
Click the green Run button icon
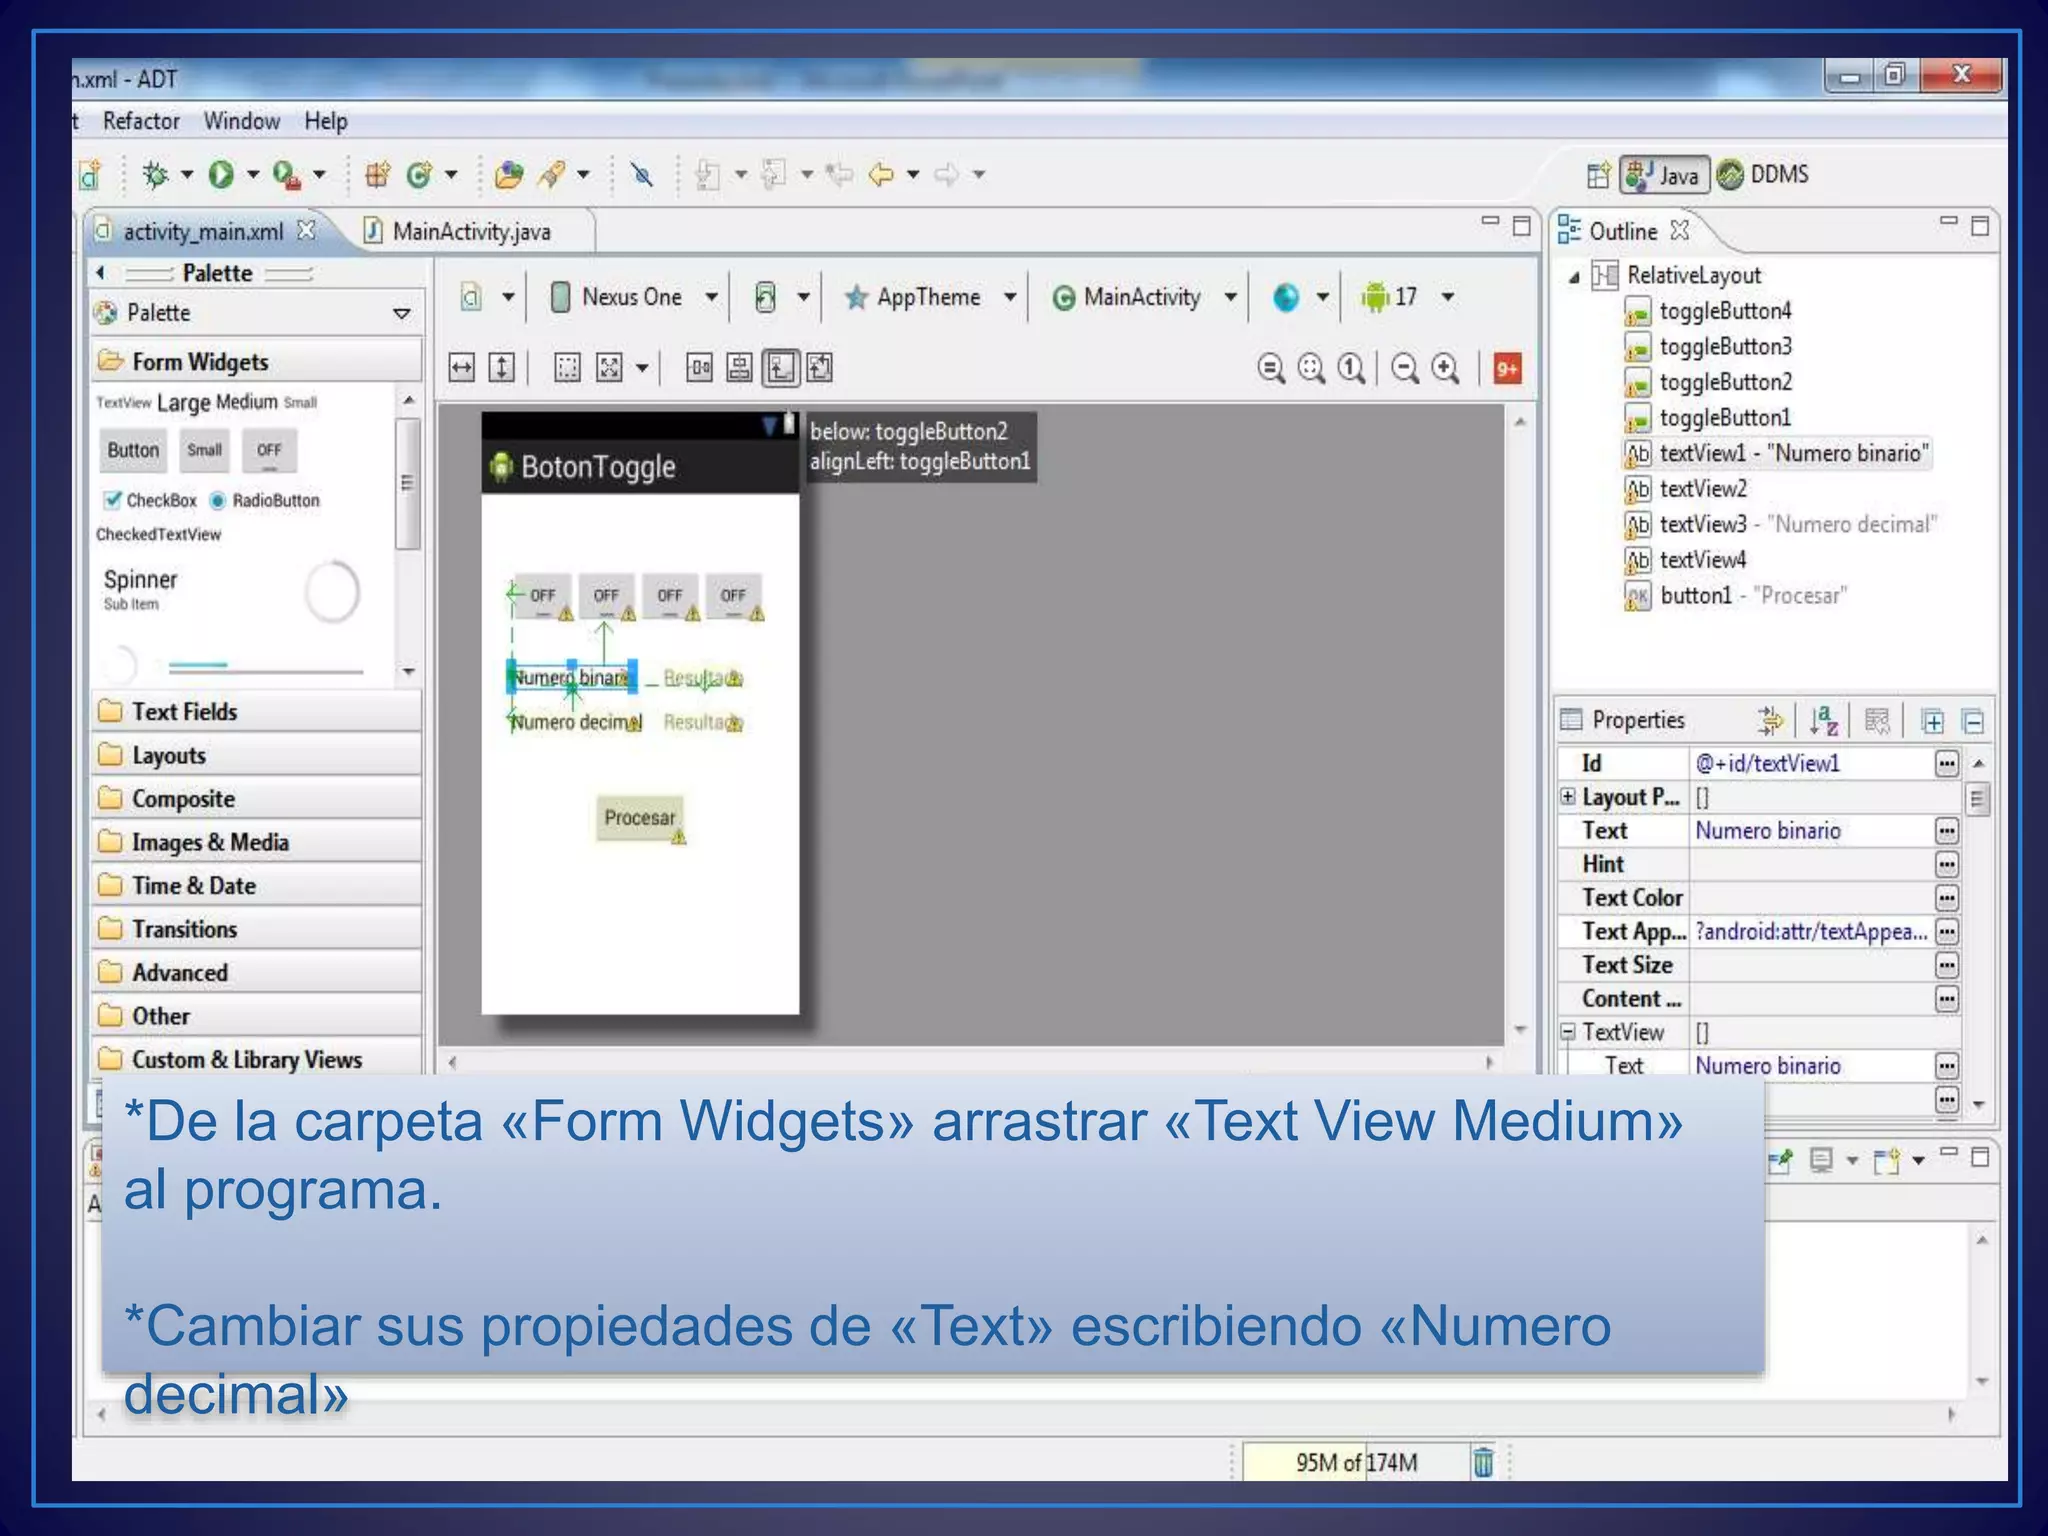[x=221, y=175]
